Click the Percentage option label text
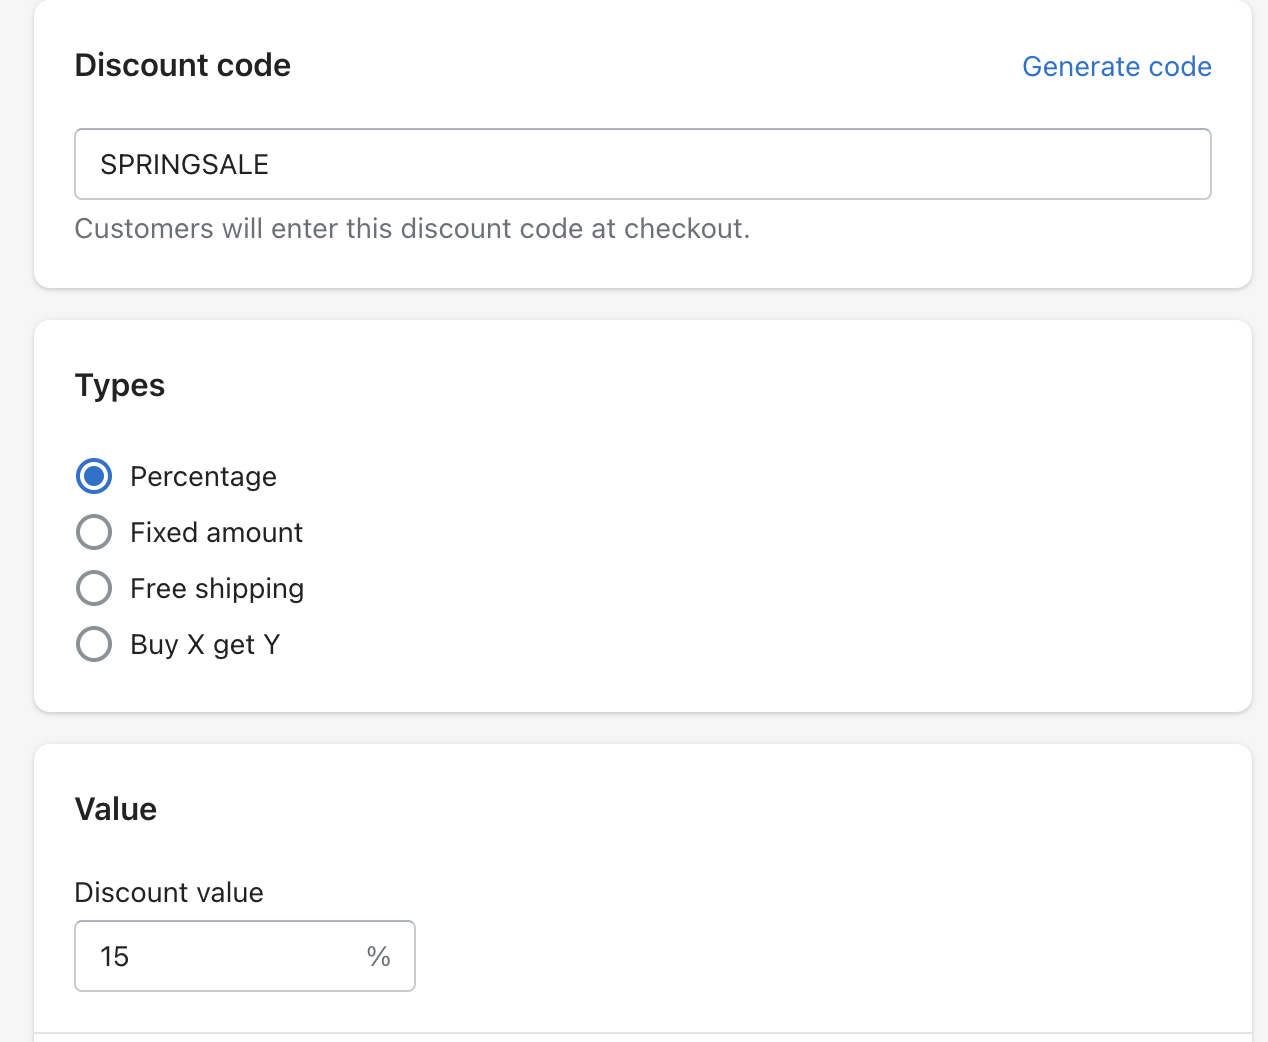1268x1042 pixels. point(203,476)
